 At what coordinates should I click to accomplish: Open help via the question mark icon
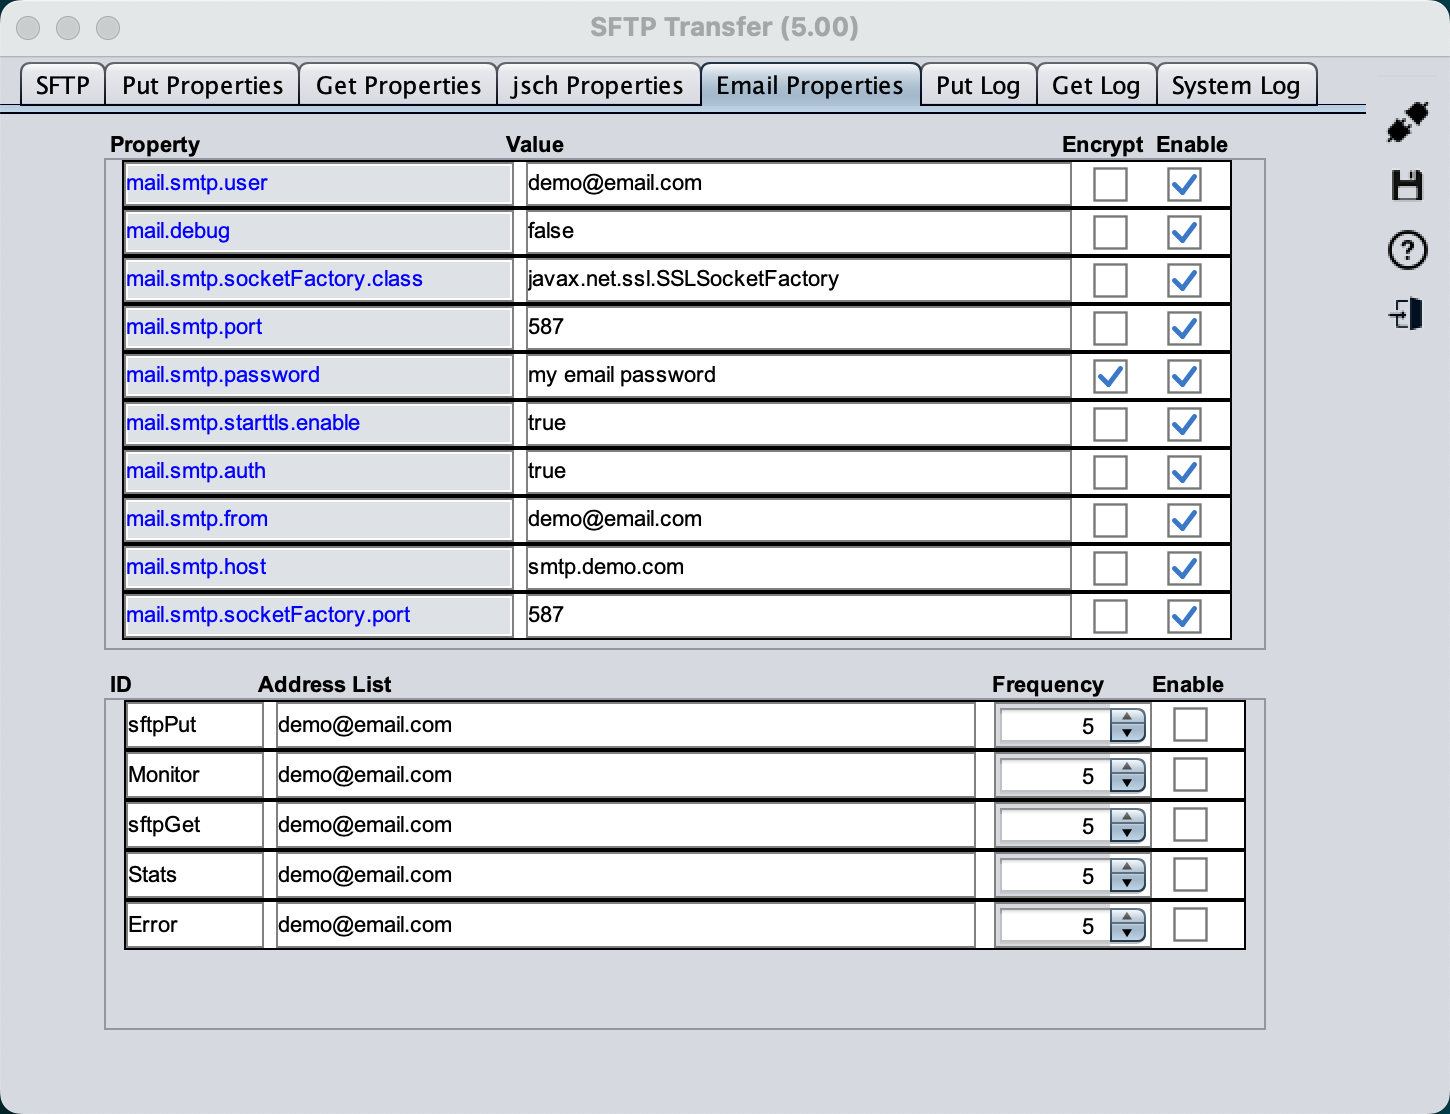click(x=1407, y=250)
